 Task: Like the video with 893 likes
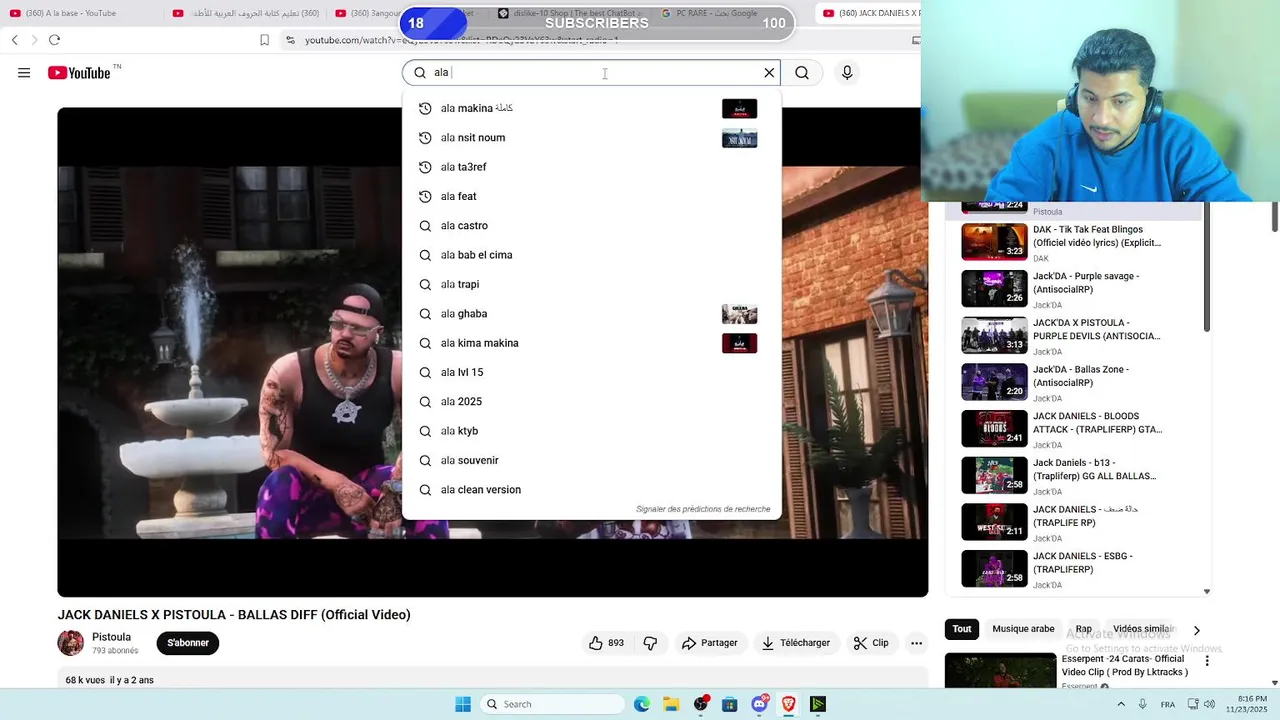tap(606, 643)
